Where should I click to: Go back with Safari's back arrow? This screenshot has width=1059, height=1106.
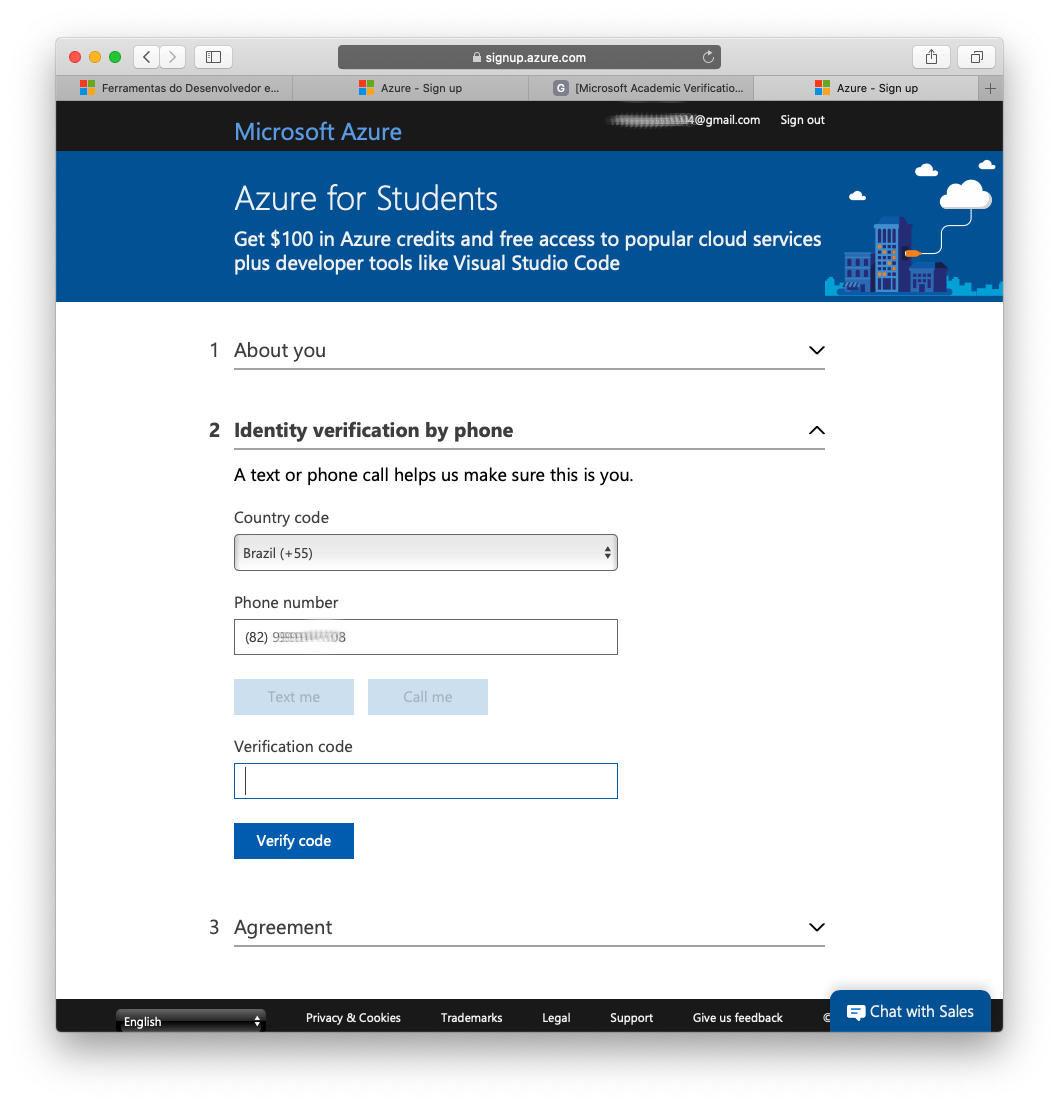pyautogui.click(x=147, y=57)
